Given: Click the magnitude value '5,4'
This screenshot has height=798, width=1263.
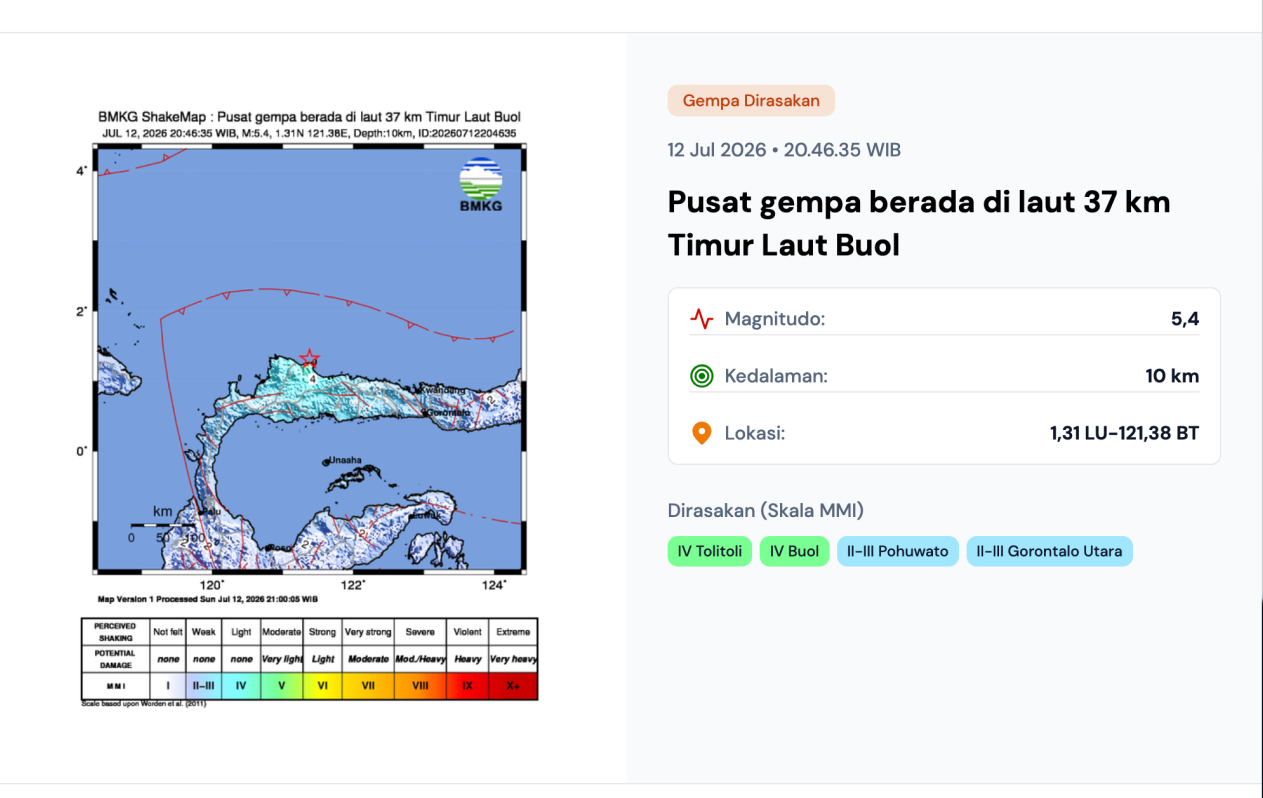Looking at the screenshot, I should pos(1185,319).
